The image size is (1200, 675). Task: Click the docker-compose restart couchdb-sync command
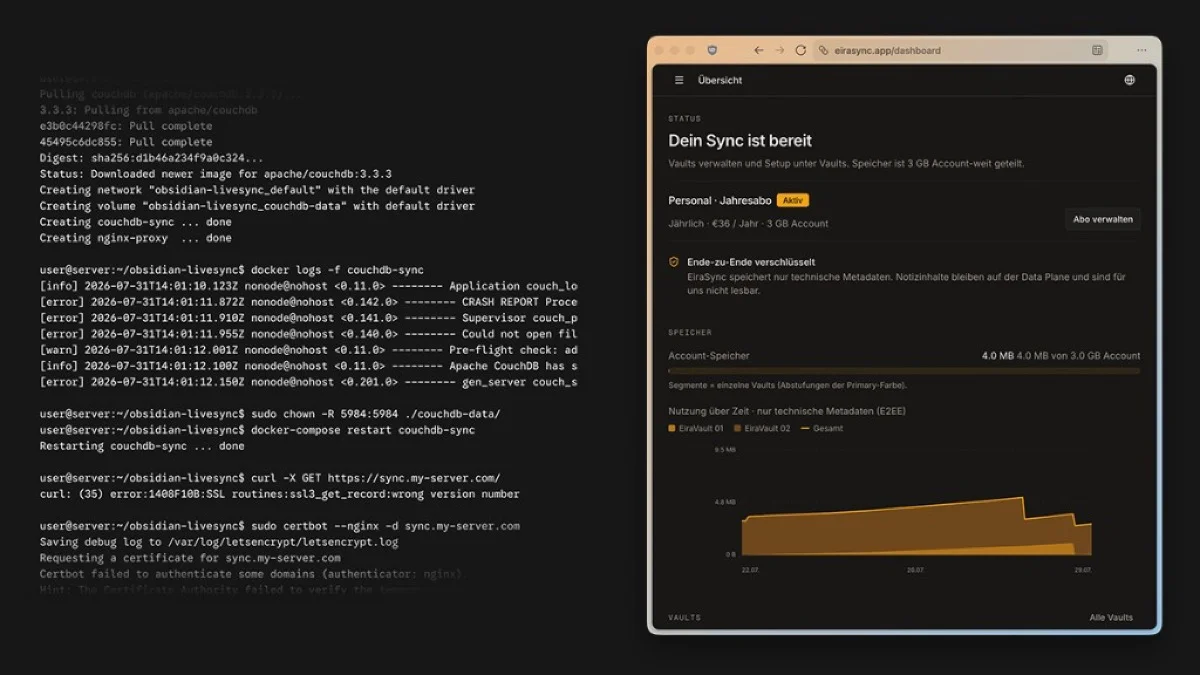pos(363,430)
